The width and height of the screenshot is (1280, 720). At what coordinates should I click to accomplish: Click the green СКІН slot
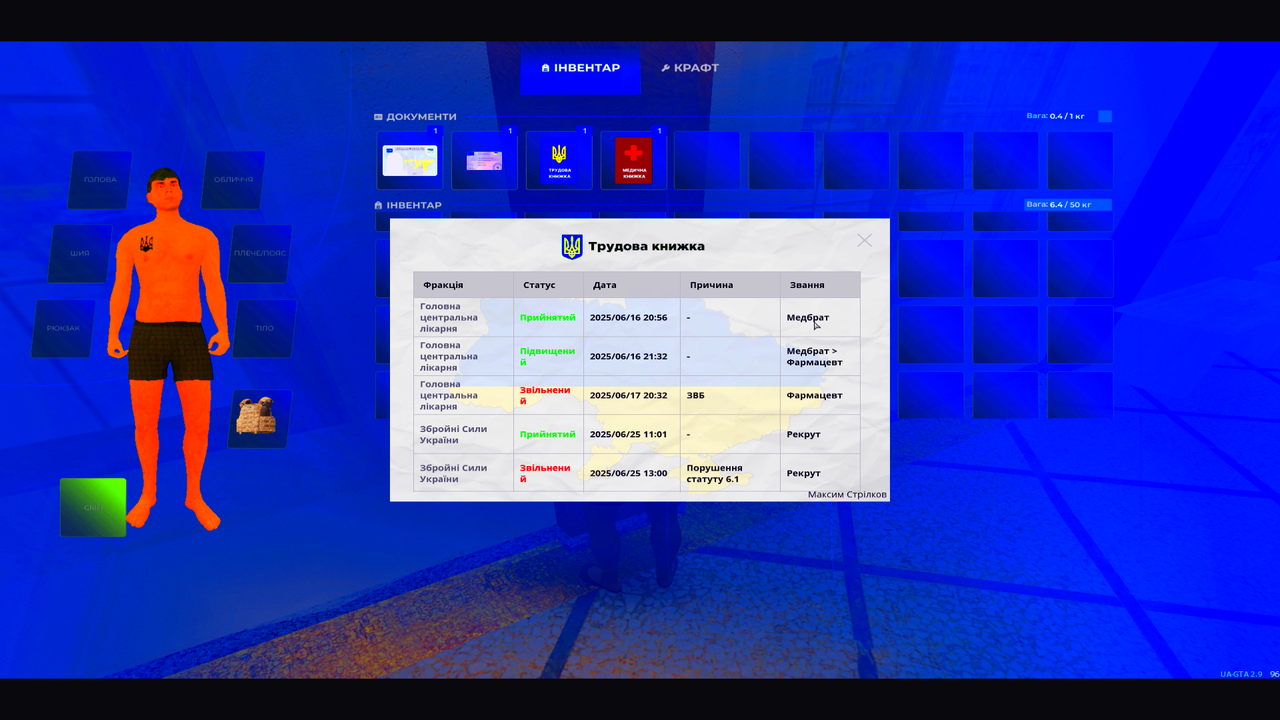(x=93, y=507)
